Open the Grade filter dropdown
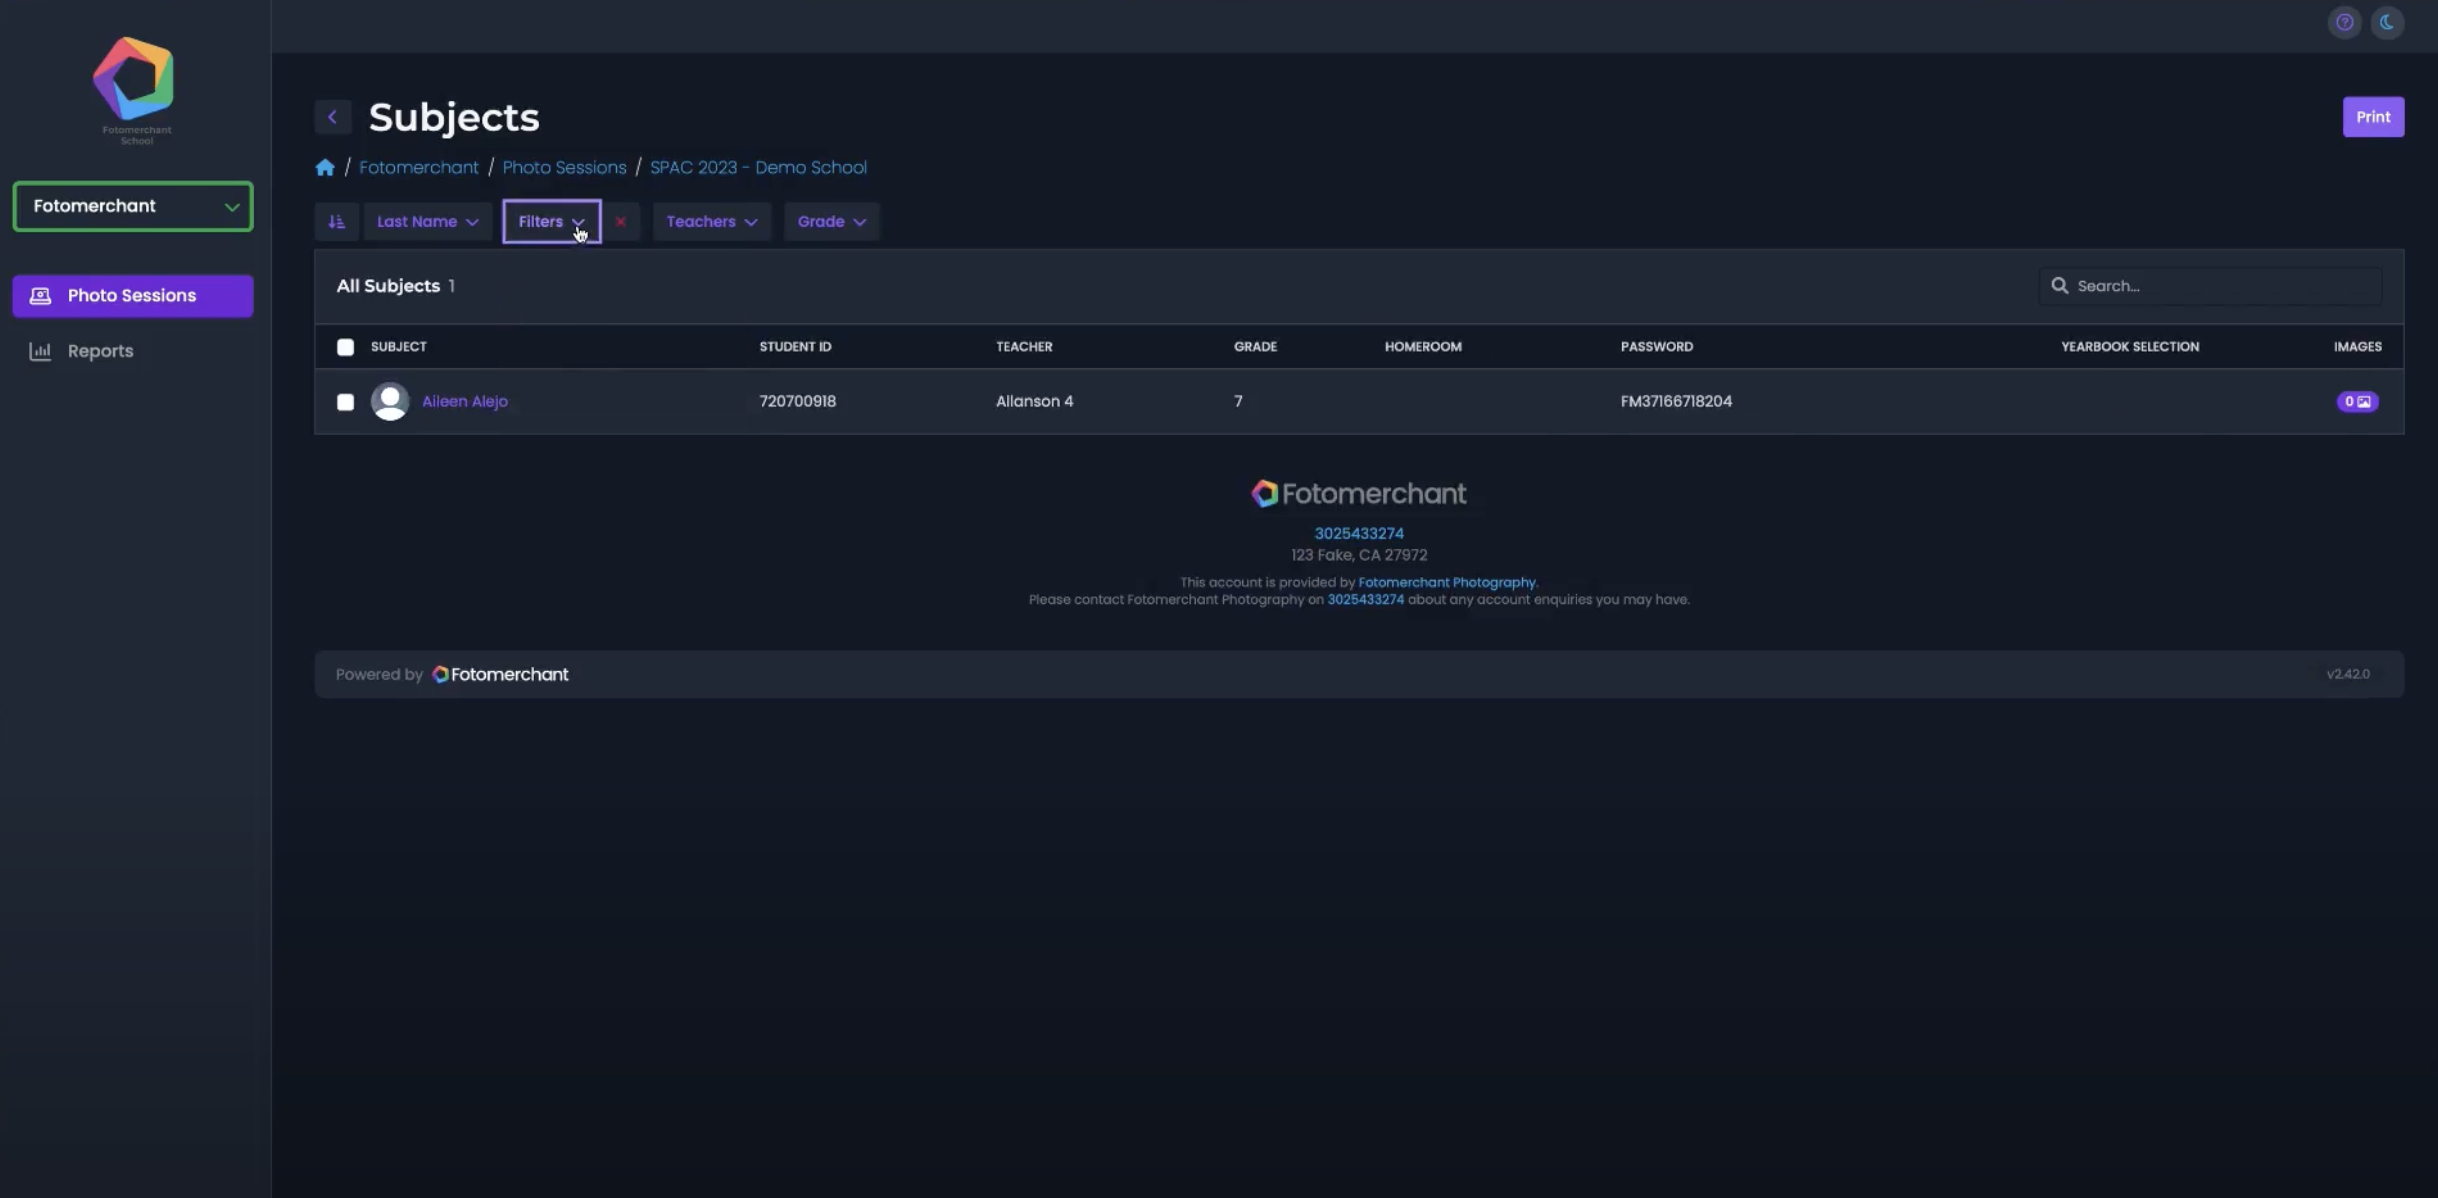Viewport: 2438px width, 1198px height. point(831,221)
